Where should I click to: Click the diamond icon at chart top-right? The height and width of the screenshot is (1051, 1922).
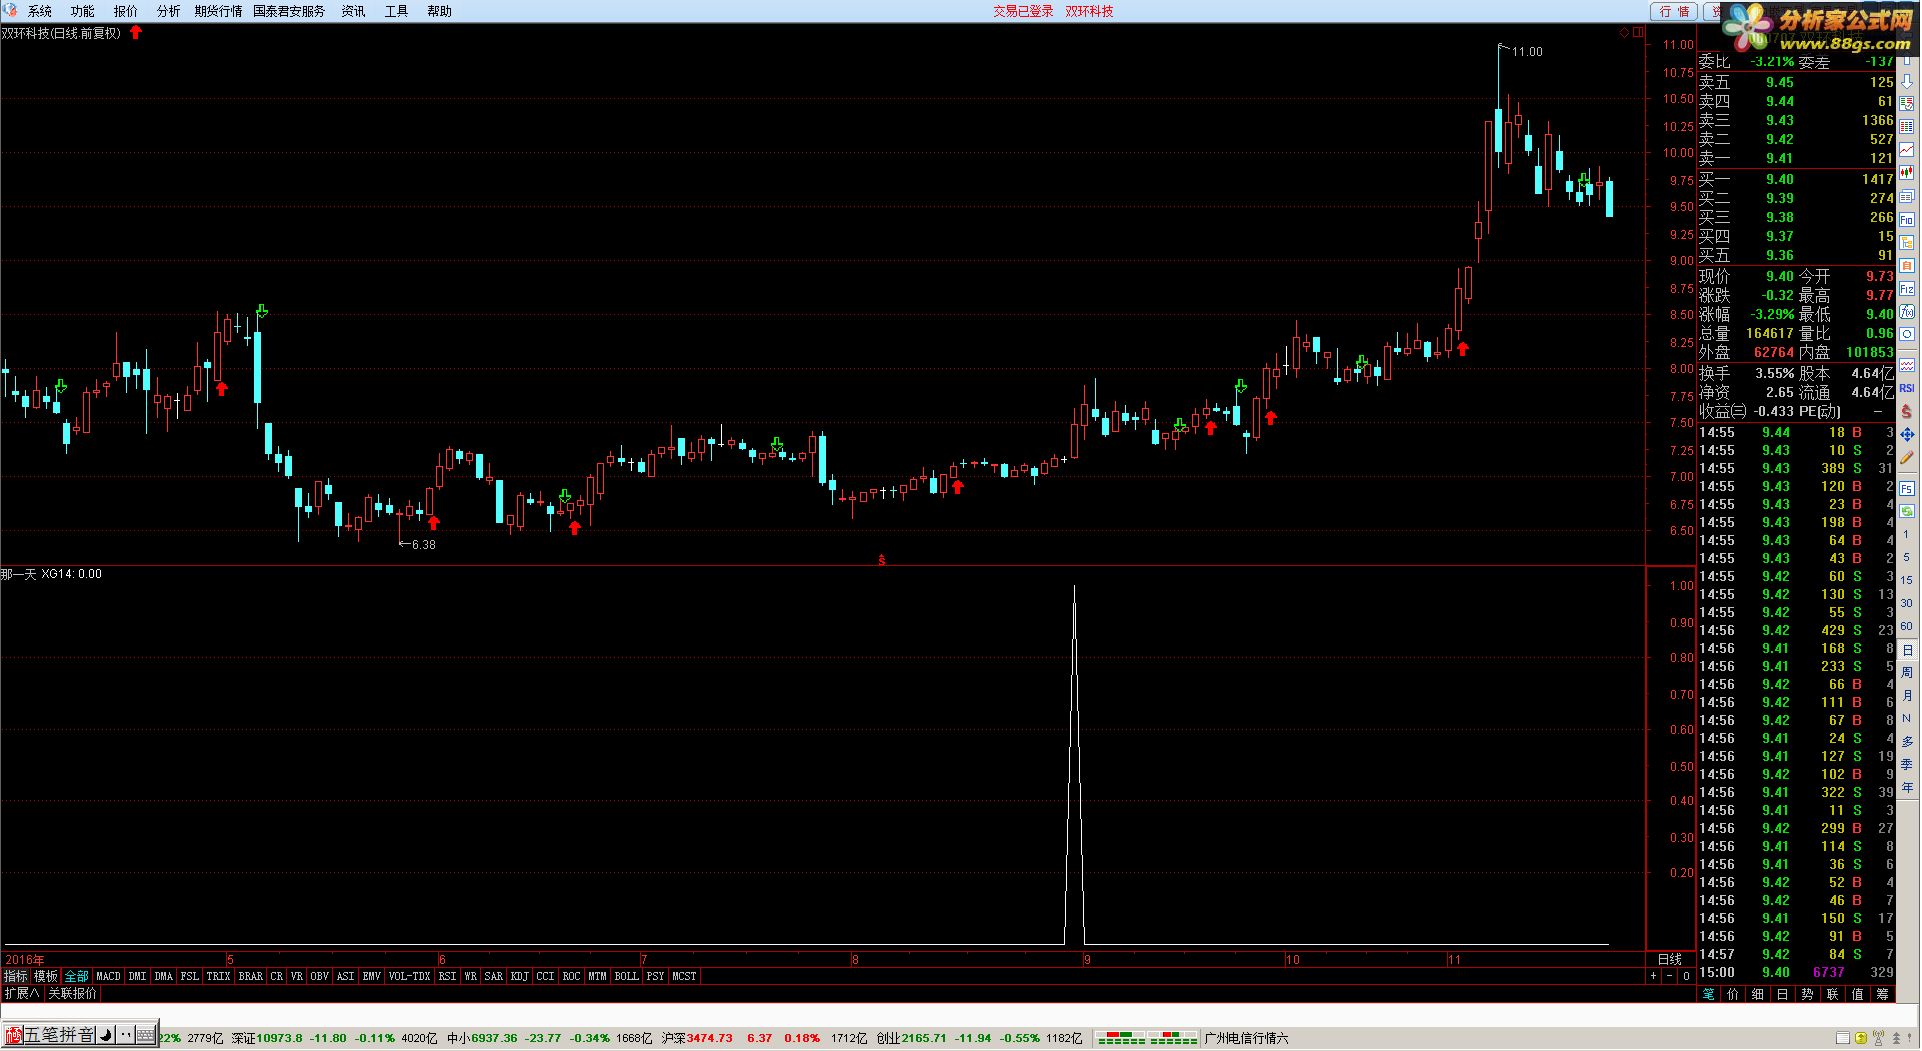tap(1624, 33)
